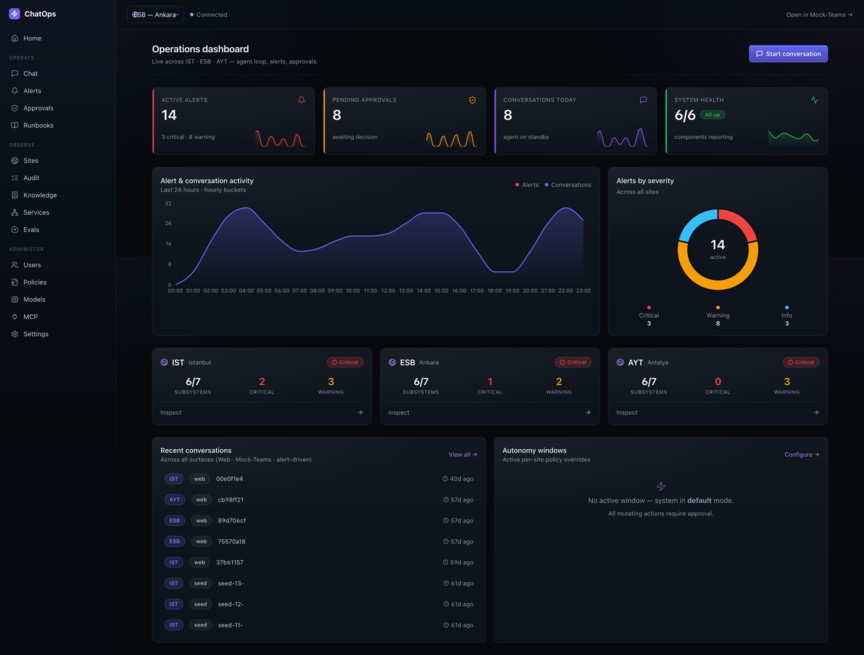864x655 pixels.
Task: Click the Users sidebar icon
Action: click(x=15, y=265)
